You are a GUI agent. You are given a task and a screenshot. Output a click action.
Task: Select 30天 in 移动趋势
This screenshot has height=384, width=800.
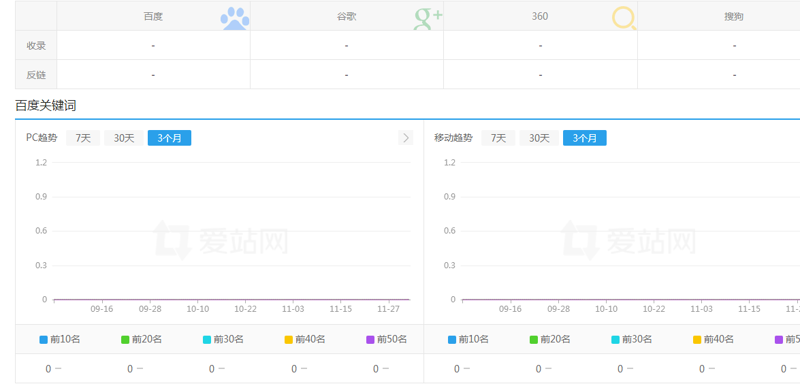pyautogui.click(x=539, y=138)
